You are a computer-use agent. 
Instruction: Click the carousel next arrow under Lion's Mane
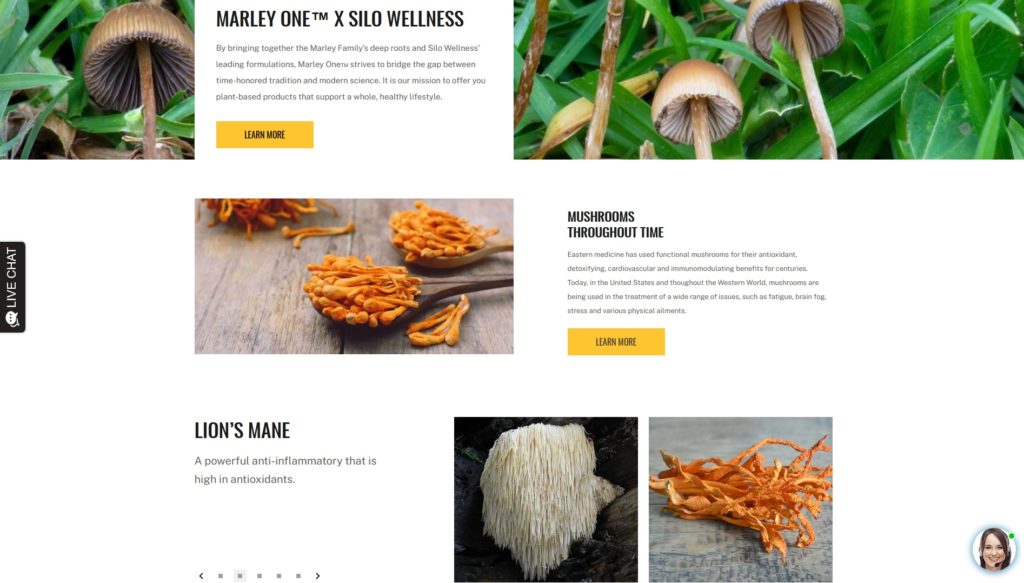pyautogui.click(x=317, y=576)
